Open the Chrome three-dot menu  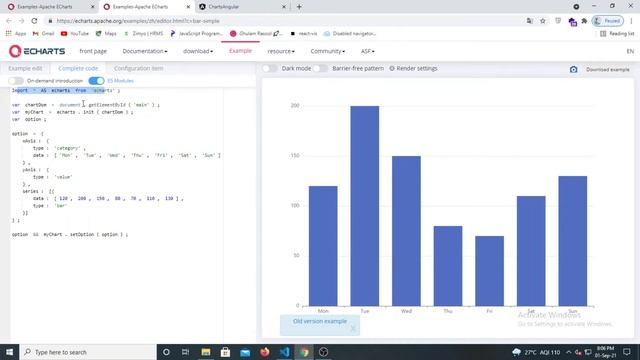(x=631, y=21)
